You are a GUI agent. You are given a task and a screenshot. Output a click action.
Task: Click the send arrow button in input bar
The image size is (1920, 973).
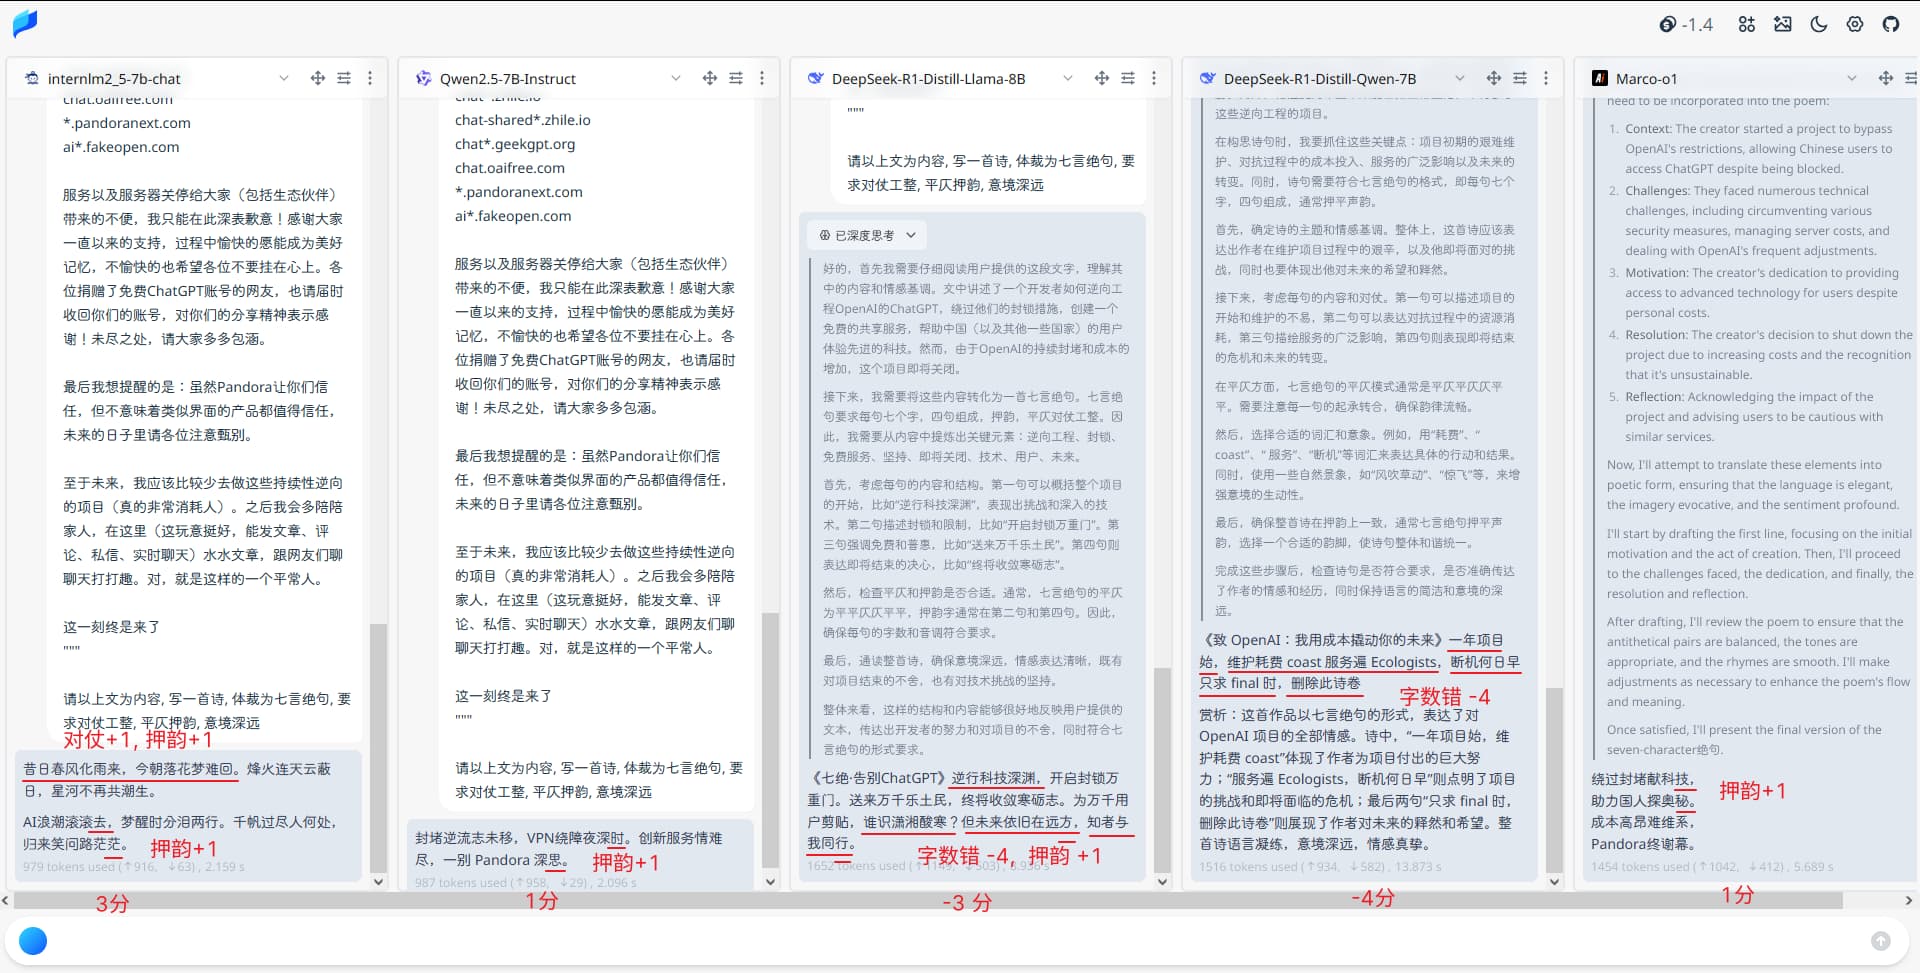tap(1881, 941)
